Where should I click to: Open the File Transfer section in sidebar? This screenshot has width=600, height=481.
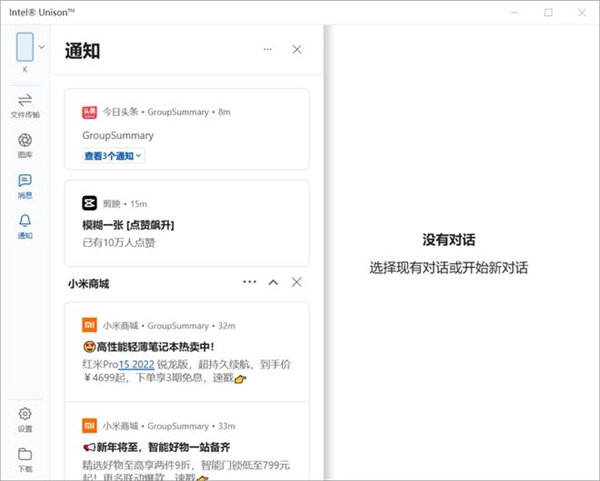tap(25, 104)
